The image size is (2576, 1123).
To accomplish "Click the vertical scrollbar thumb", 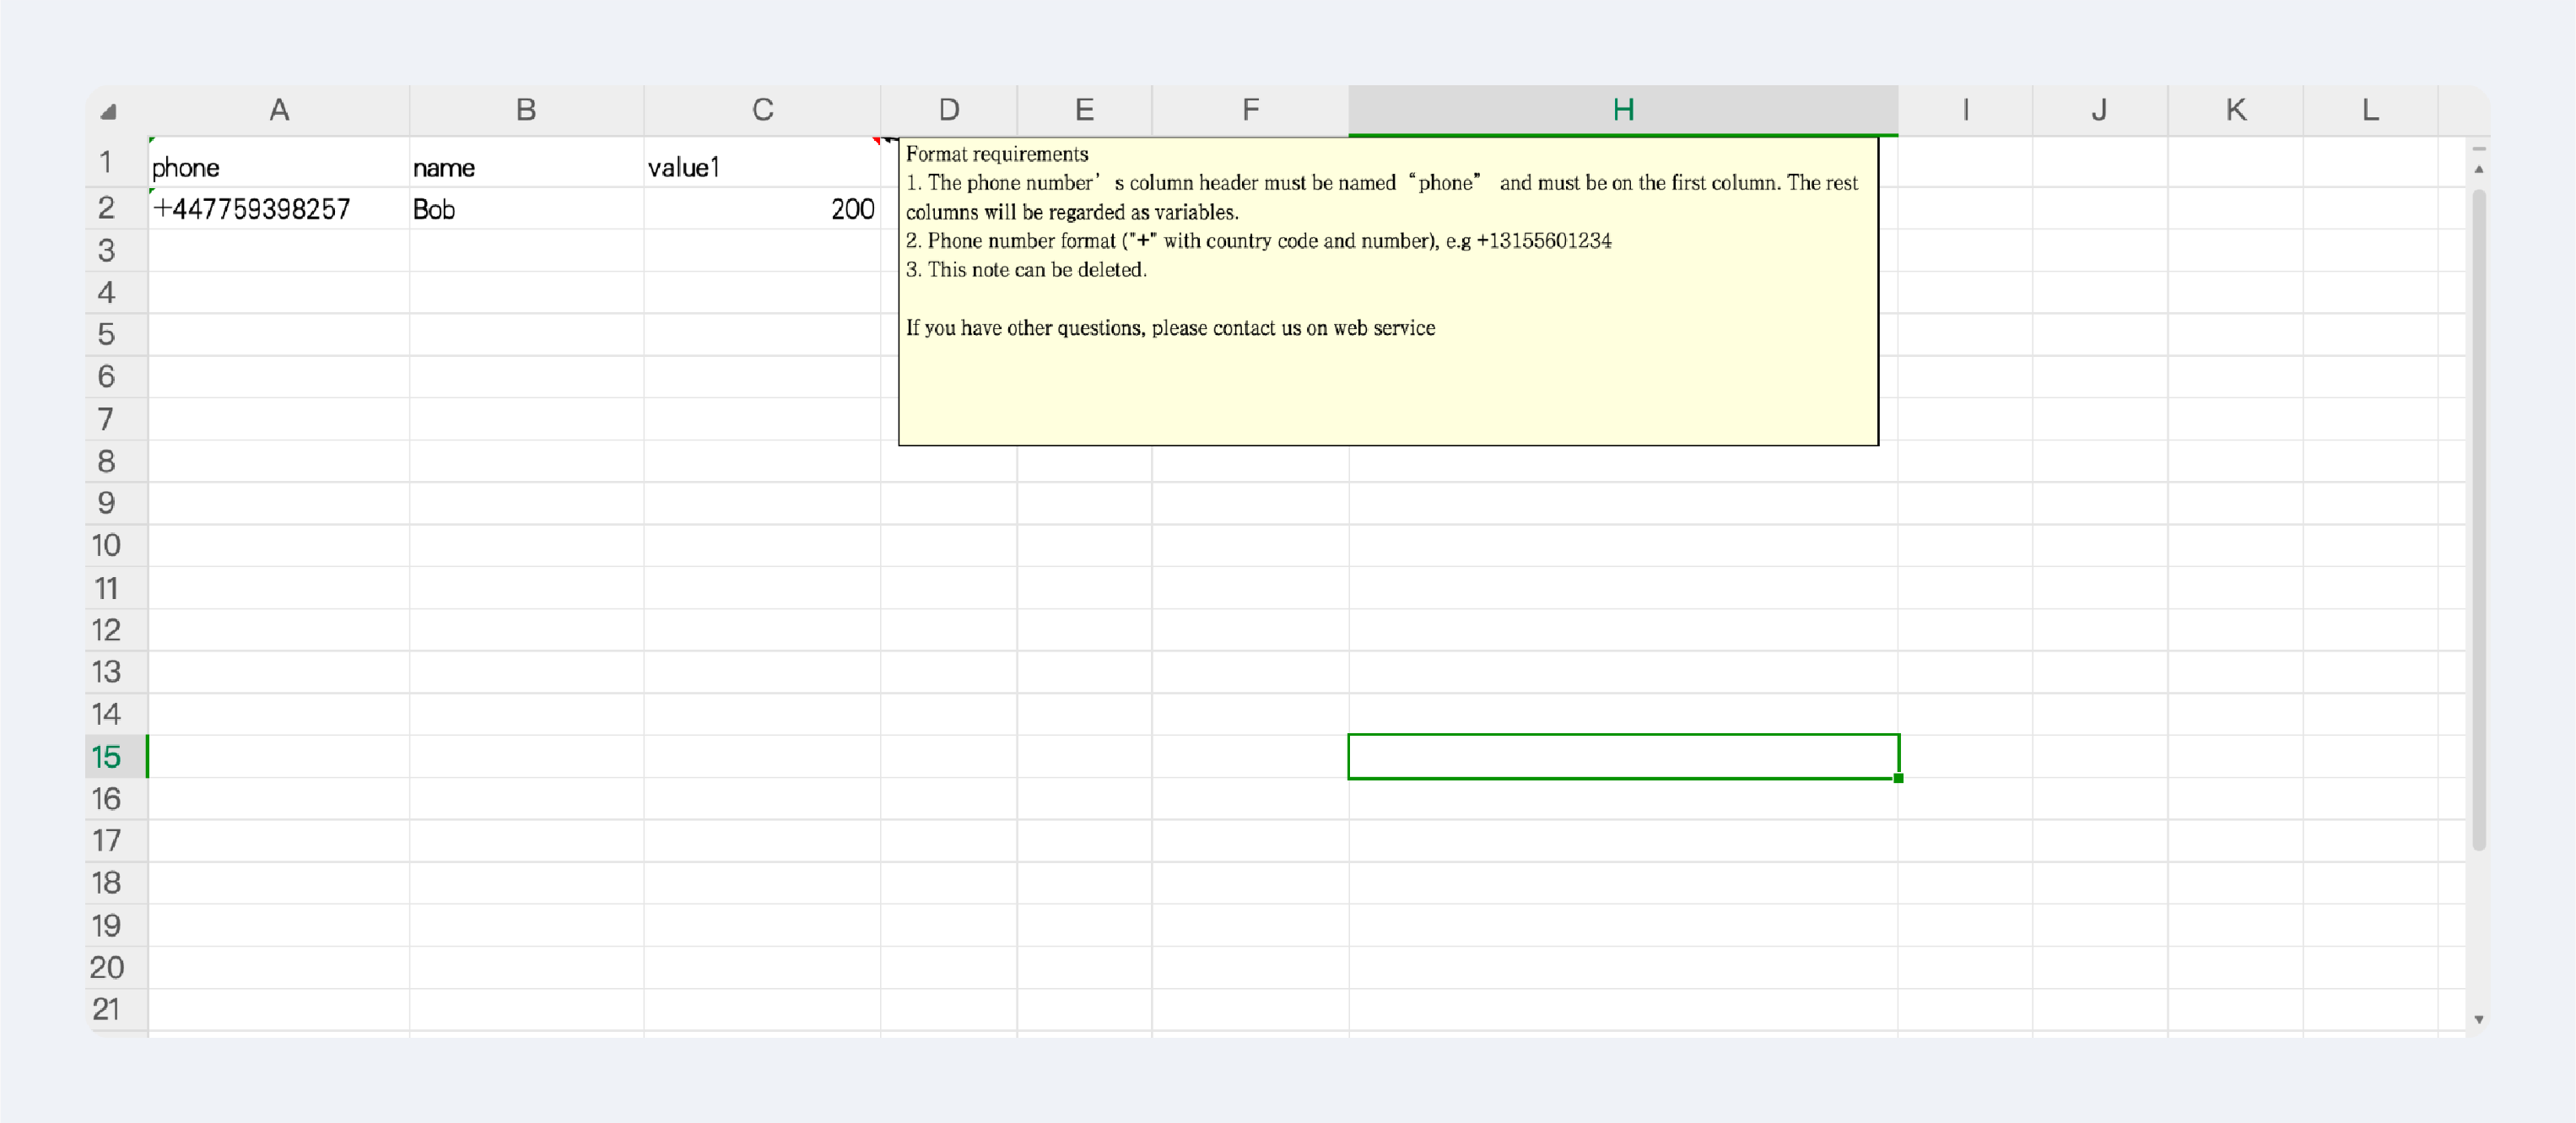I will [2478, 520].
